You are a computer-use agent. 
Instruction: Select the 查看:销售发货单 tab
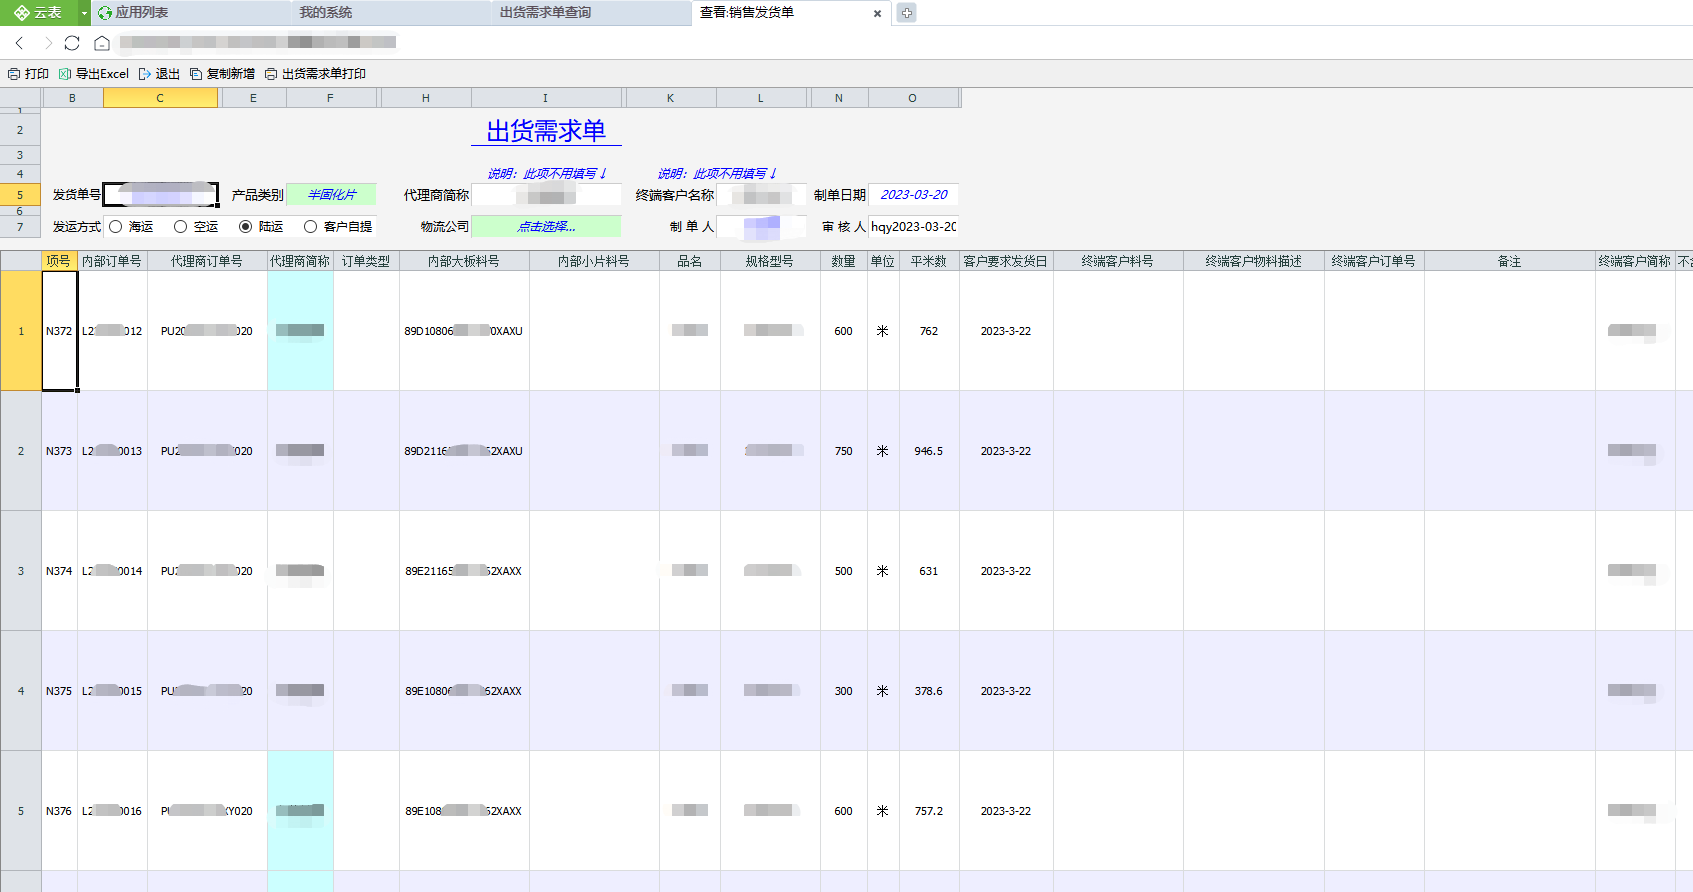pos(747,13)
